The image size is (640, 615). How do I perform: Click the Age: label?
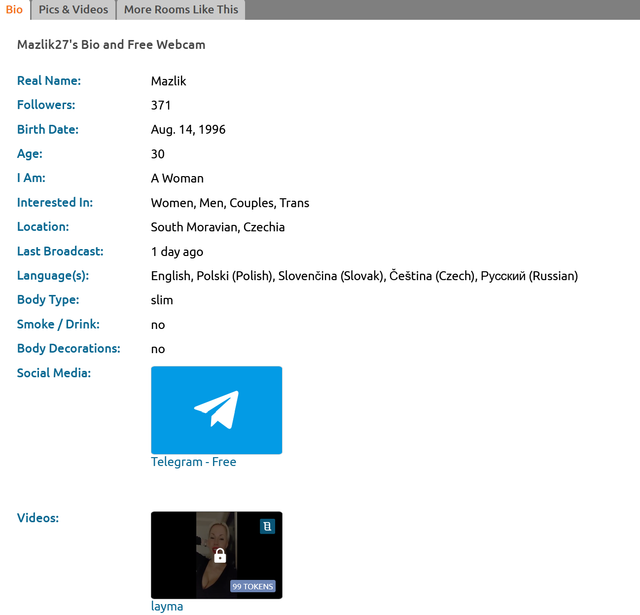click(30, 153)
